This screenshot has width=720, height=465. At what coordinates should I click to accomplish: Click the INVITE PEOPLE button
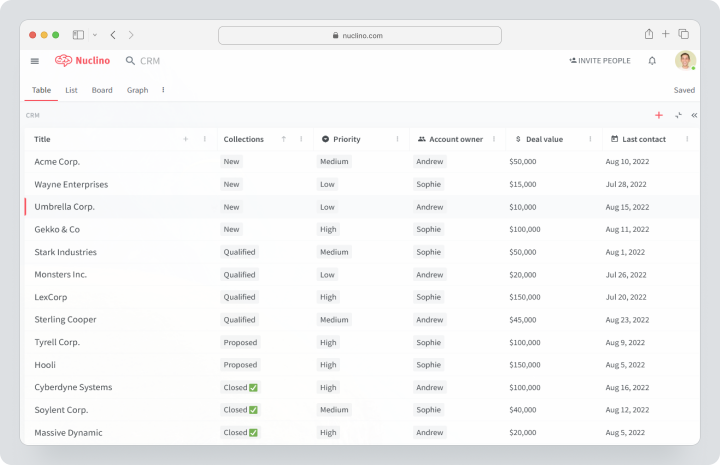(x=600, y=61)
